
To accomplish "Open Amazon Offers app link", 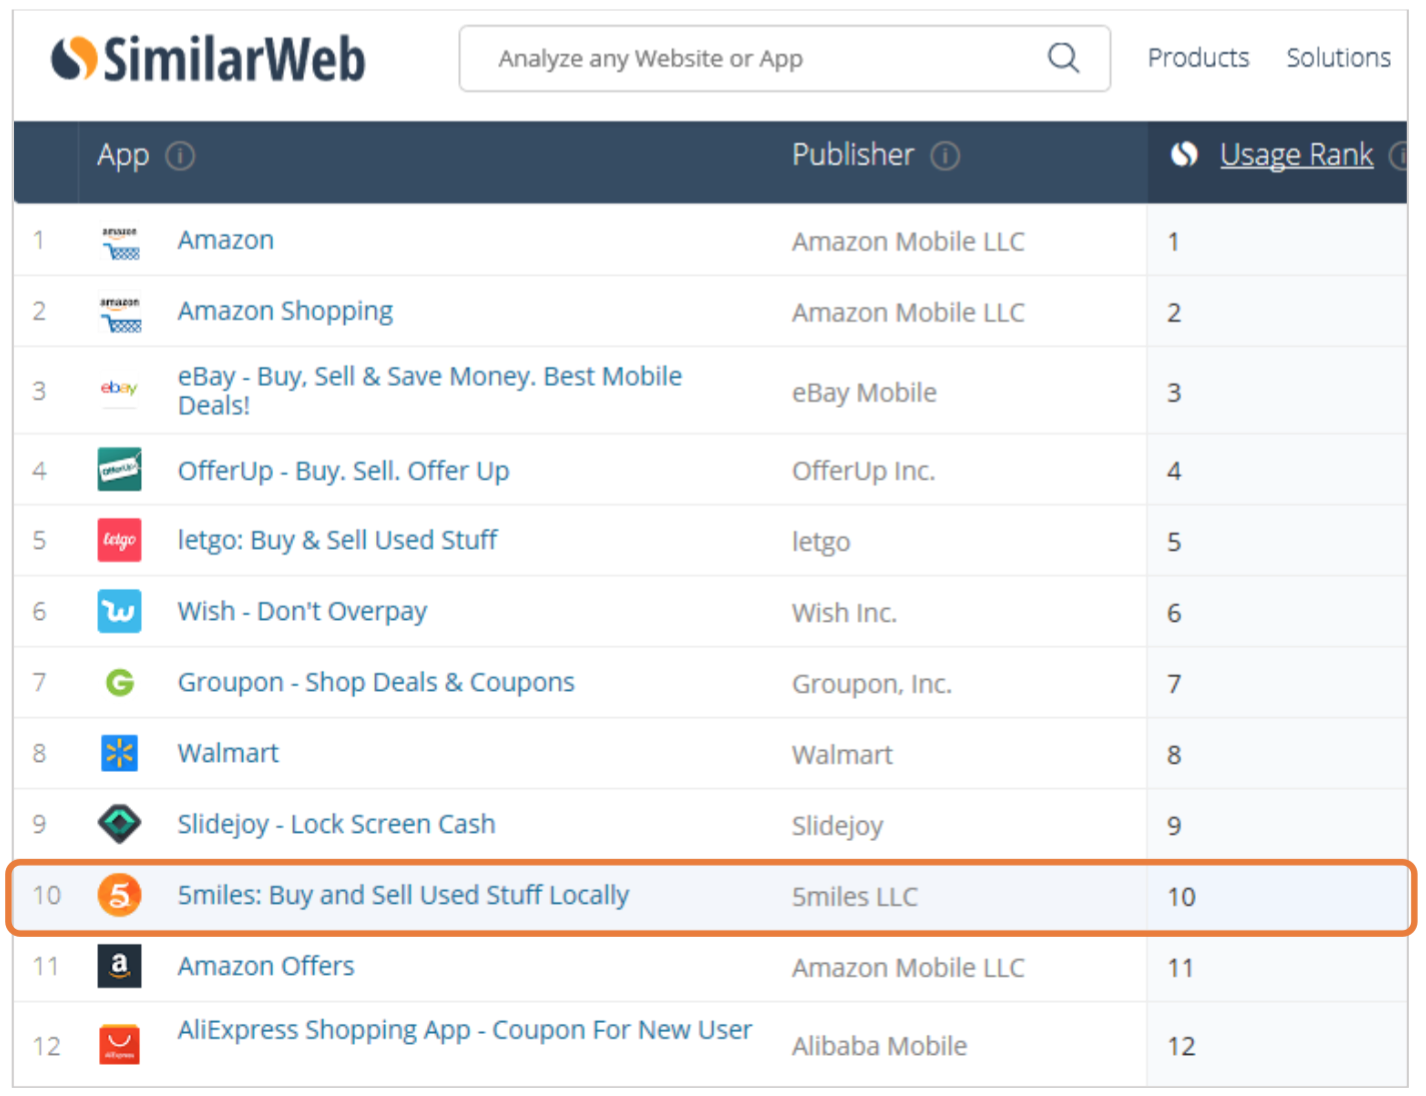I will (x=266, y=966).
